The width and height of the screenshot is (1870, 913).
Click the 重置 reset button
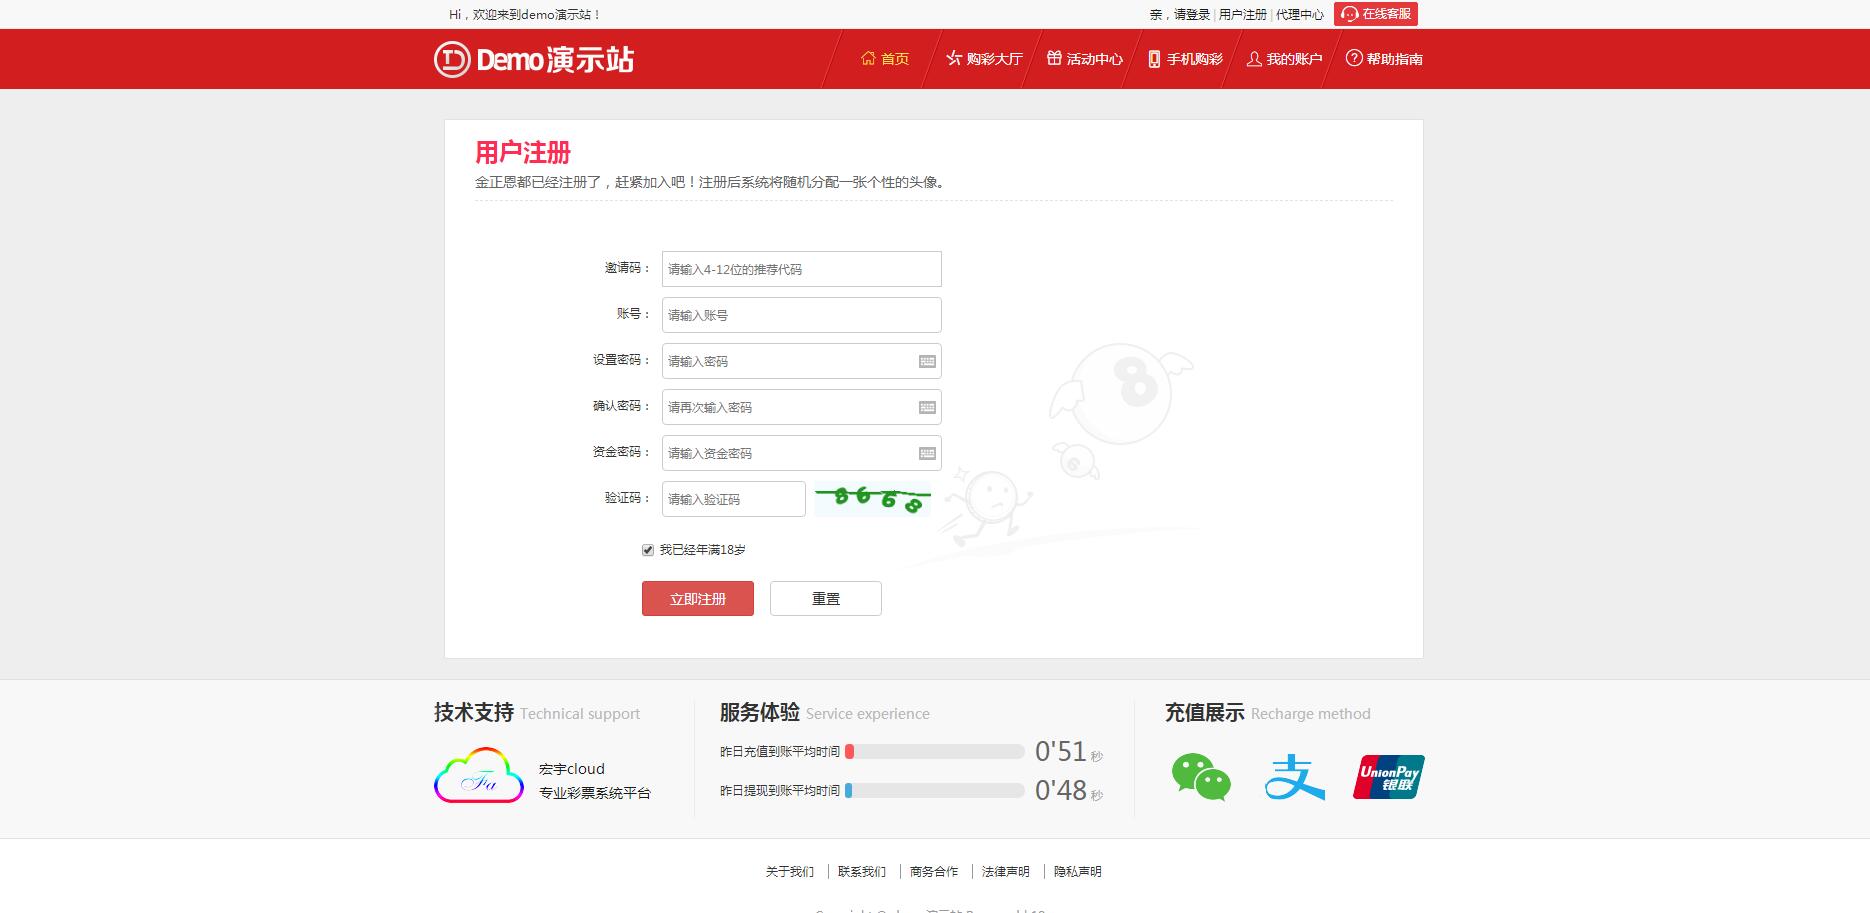tap(826, 599)
